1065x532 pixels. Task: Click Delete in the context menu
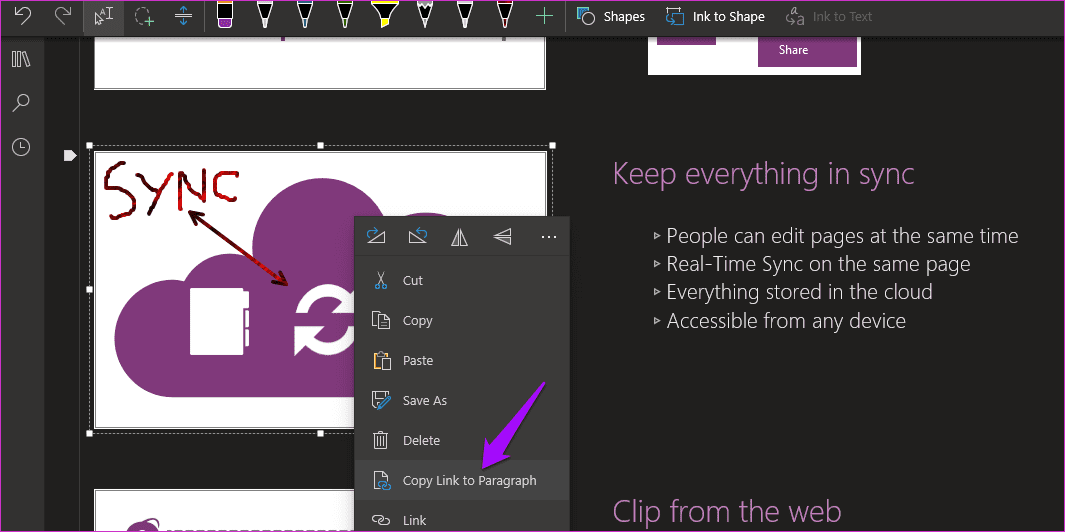(462, 440)
